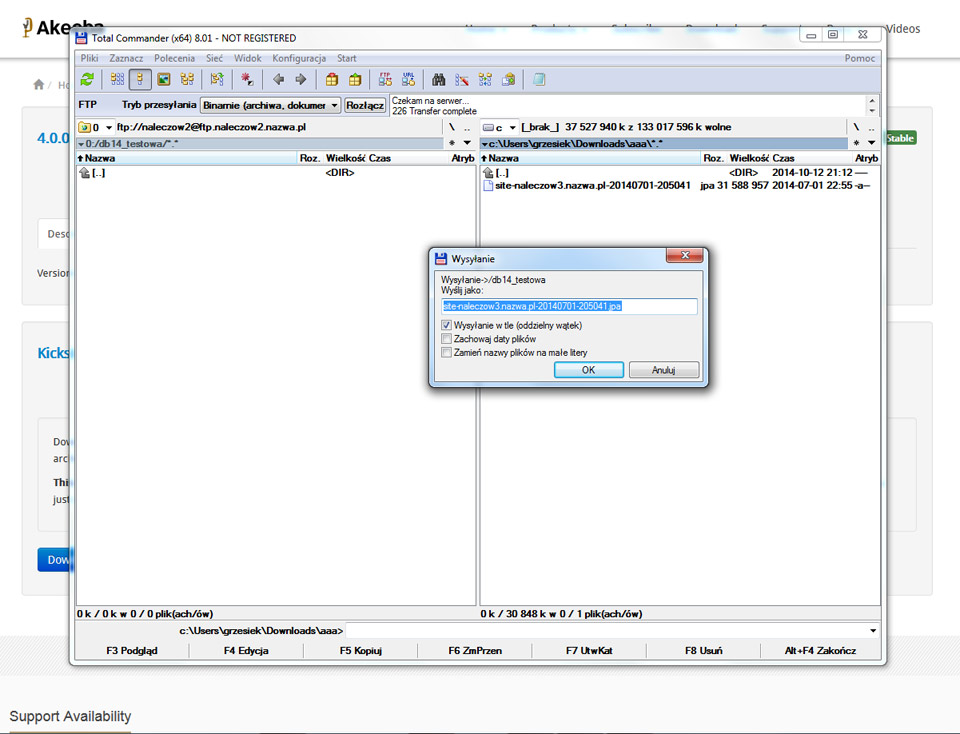960x734 pixels.
Task: Click F5 Kopiuj button
Action: click(x=361, y=651)
